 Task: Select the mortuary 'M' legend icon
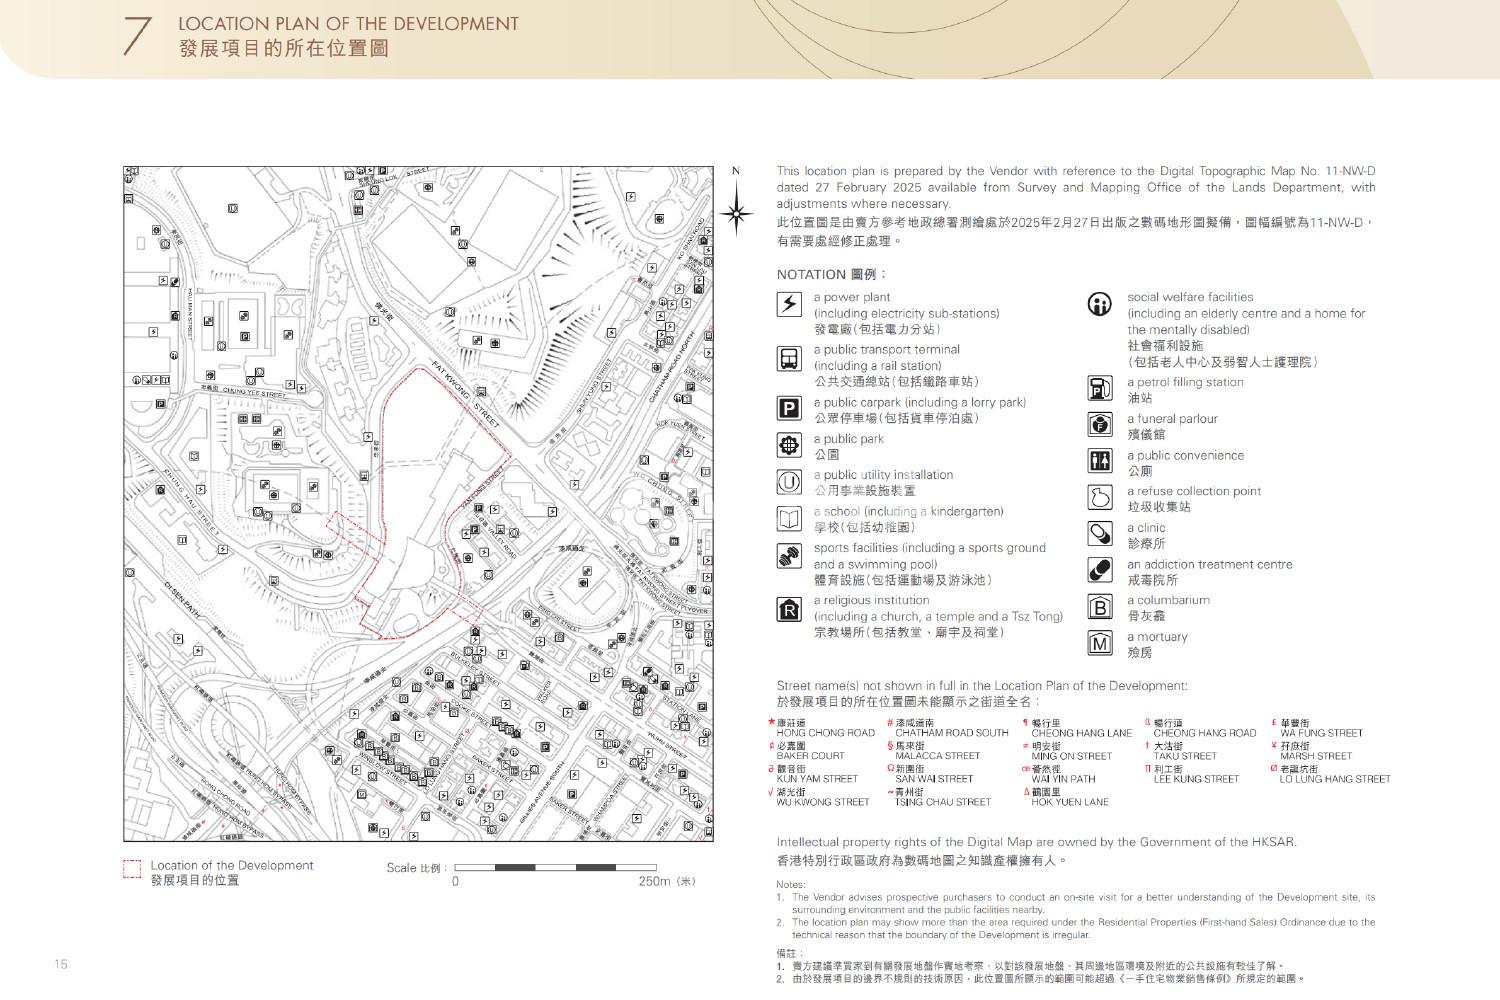pyautogui.click(x=1100, y=643)
